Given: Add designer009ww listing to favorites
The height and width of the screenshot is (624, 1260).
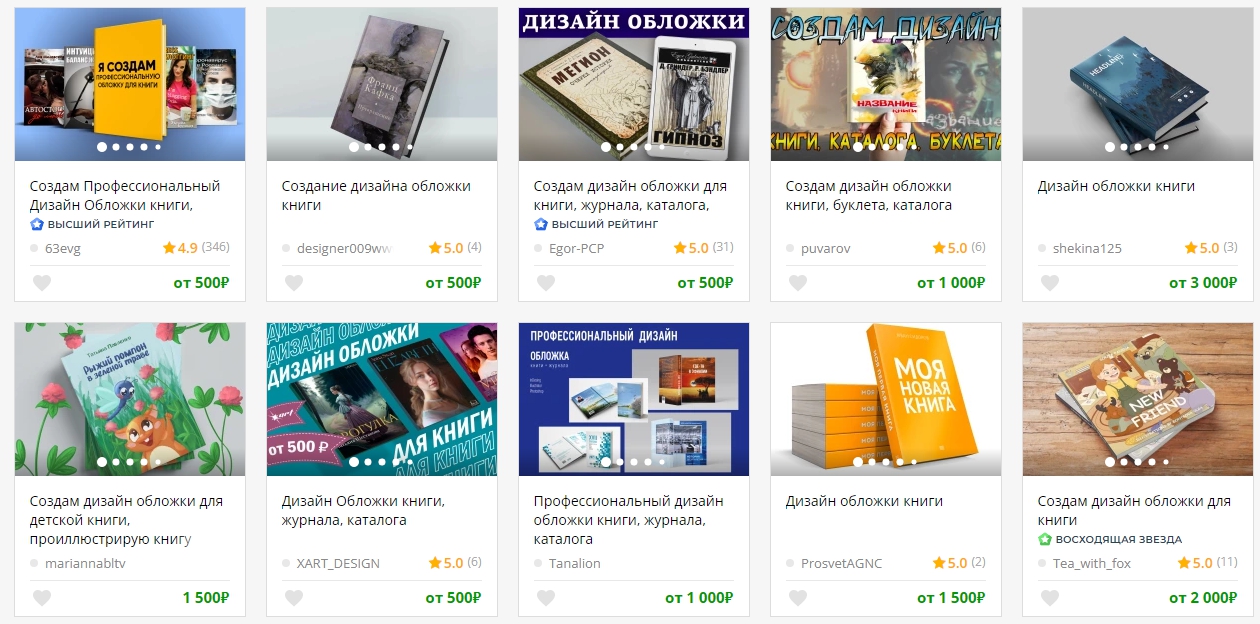Looking at the screenshot, I should [294, 283].
